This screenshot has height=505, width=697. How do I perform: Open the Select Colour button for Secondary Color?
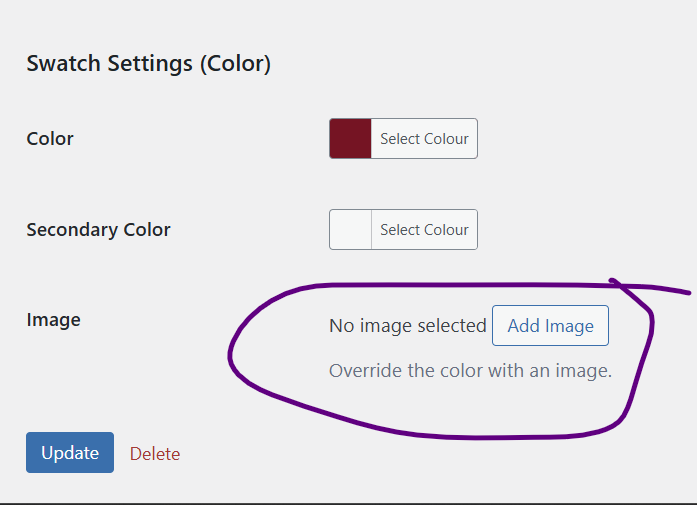coord(424,229)
